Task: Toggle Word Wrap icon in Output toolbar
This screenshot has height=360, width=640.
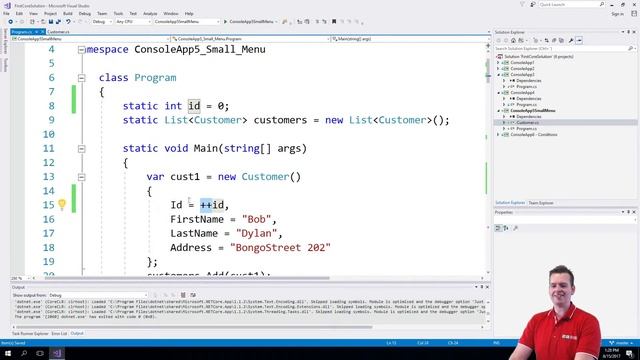Action: (193, 295)
